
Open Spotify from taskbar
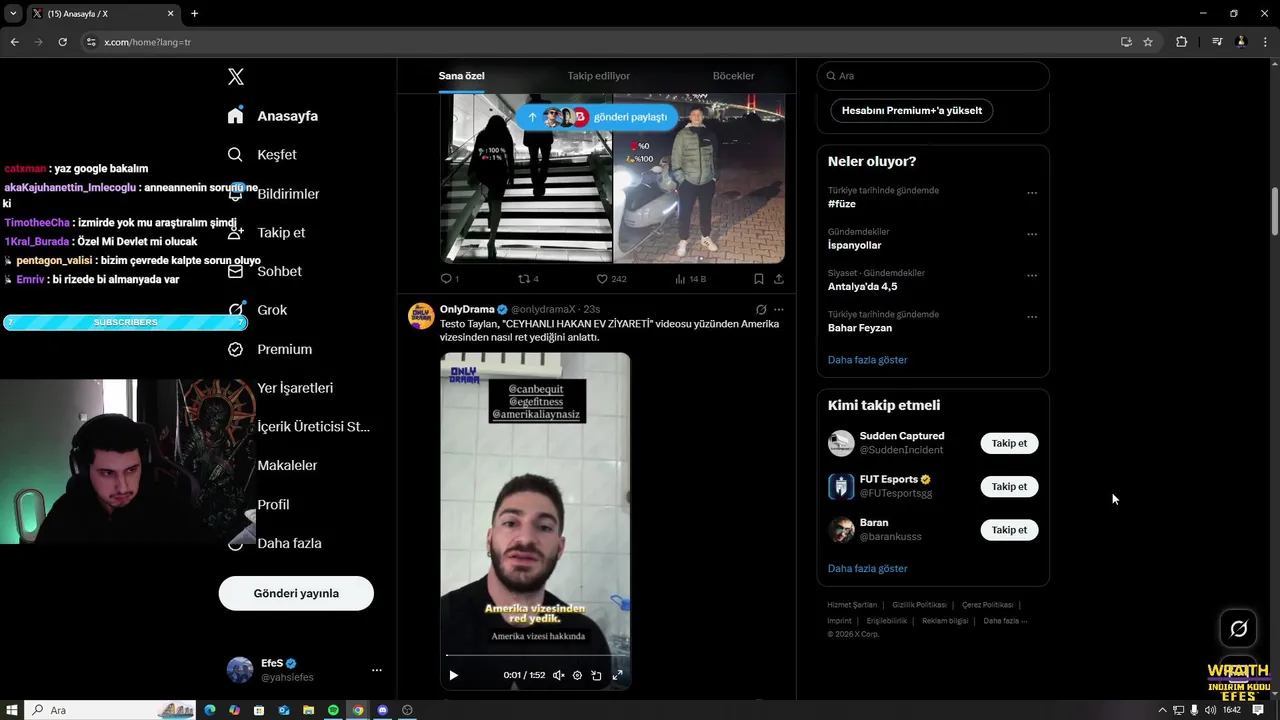333,710
